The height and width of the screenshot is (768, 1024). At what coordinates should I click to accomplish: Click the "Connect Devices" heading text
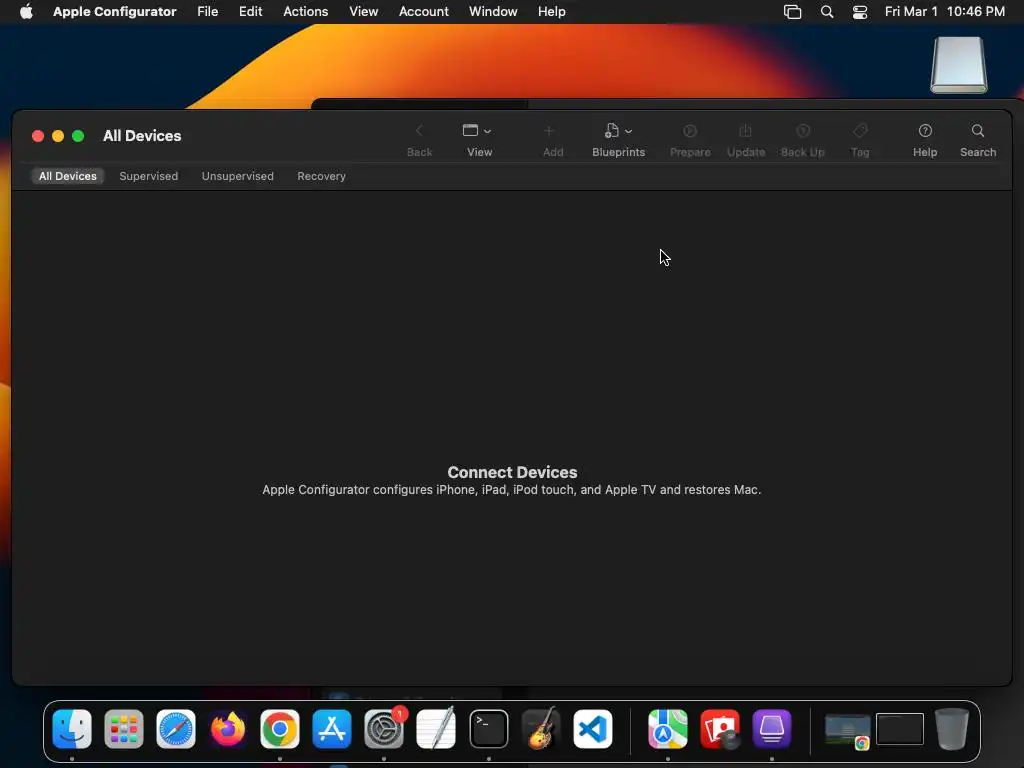pyautogui.click(x=512, y=472)
